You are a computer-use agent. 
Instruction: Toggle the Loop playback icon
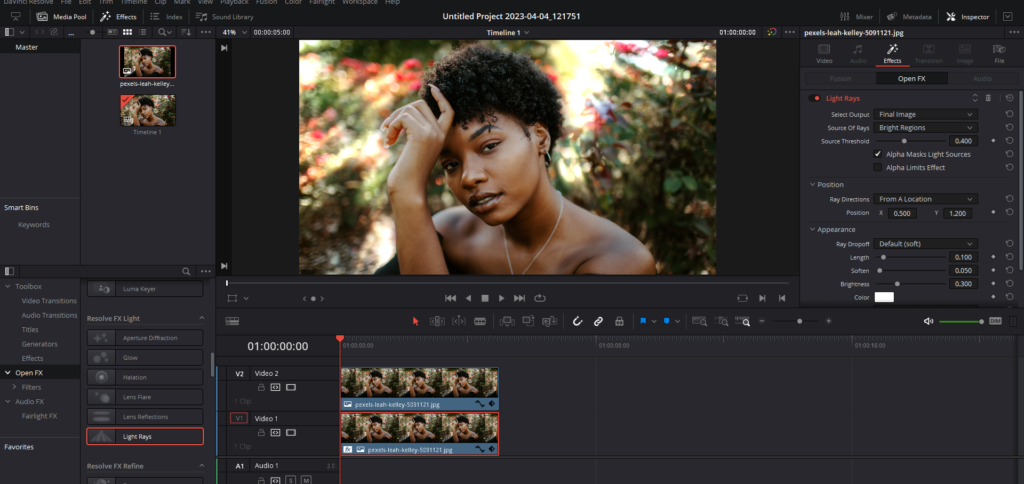click(539, 298)
